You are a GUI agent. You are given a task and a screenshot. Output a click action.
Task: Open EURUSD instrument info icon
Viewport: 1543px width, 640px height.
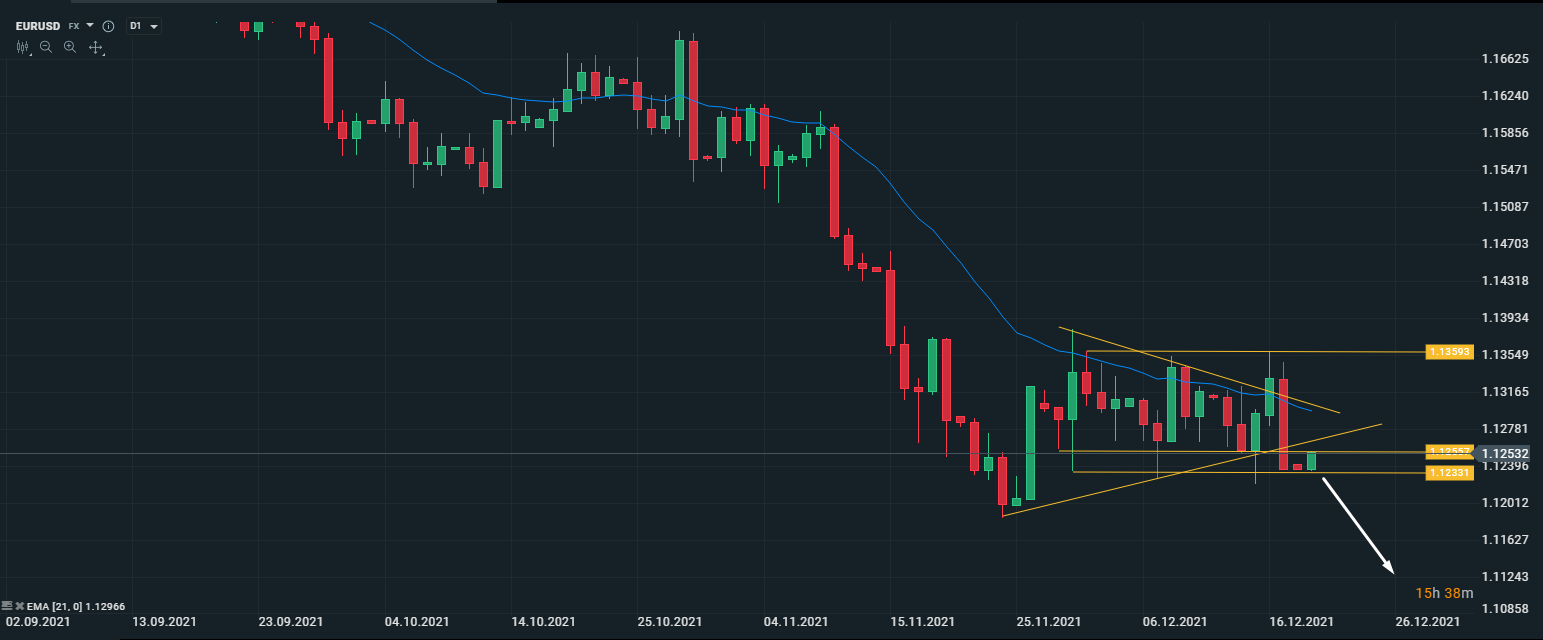tap(108, 26)
